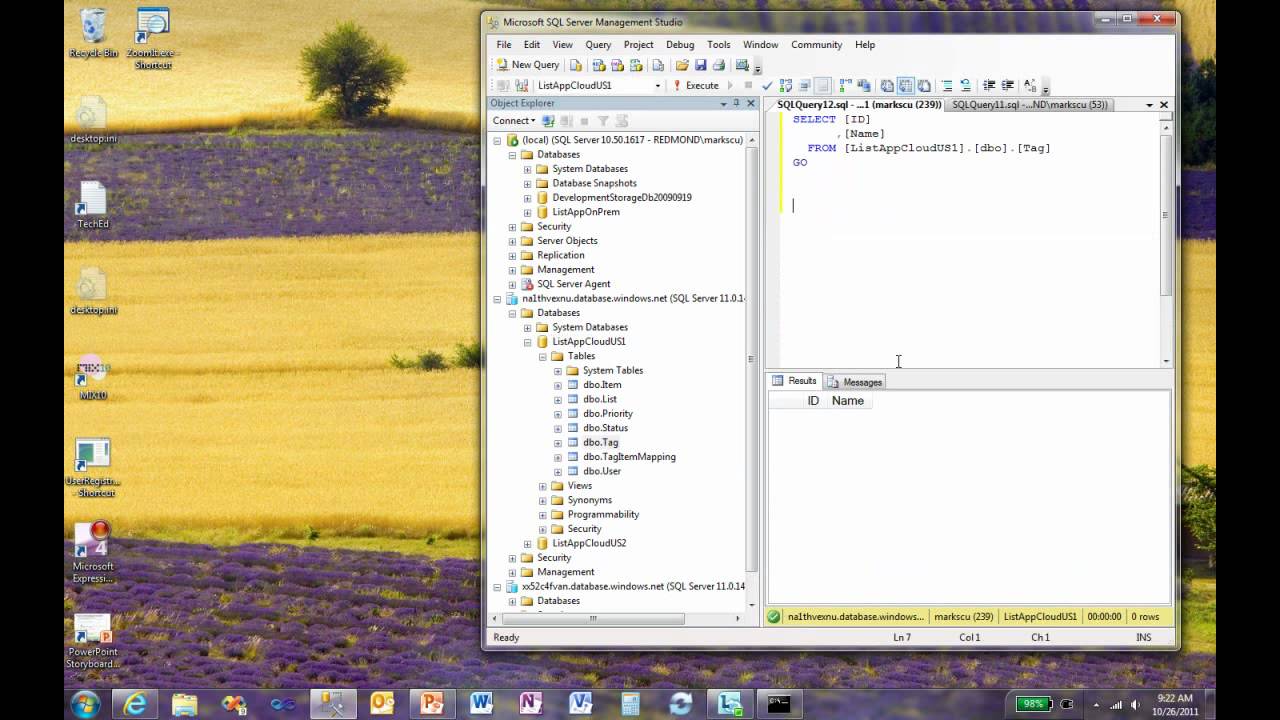Select dbo.User table in tree
This screenshot has width=1280, height=720.
click(602, 471)
